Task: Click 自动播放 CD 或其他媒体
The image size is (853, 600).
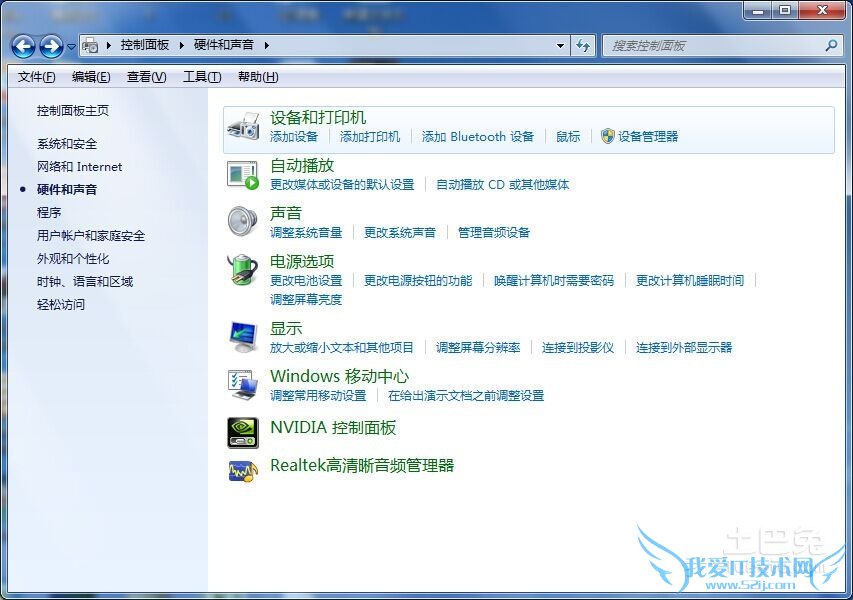Action: click(503, 184)
